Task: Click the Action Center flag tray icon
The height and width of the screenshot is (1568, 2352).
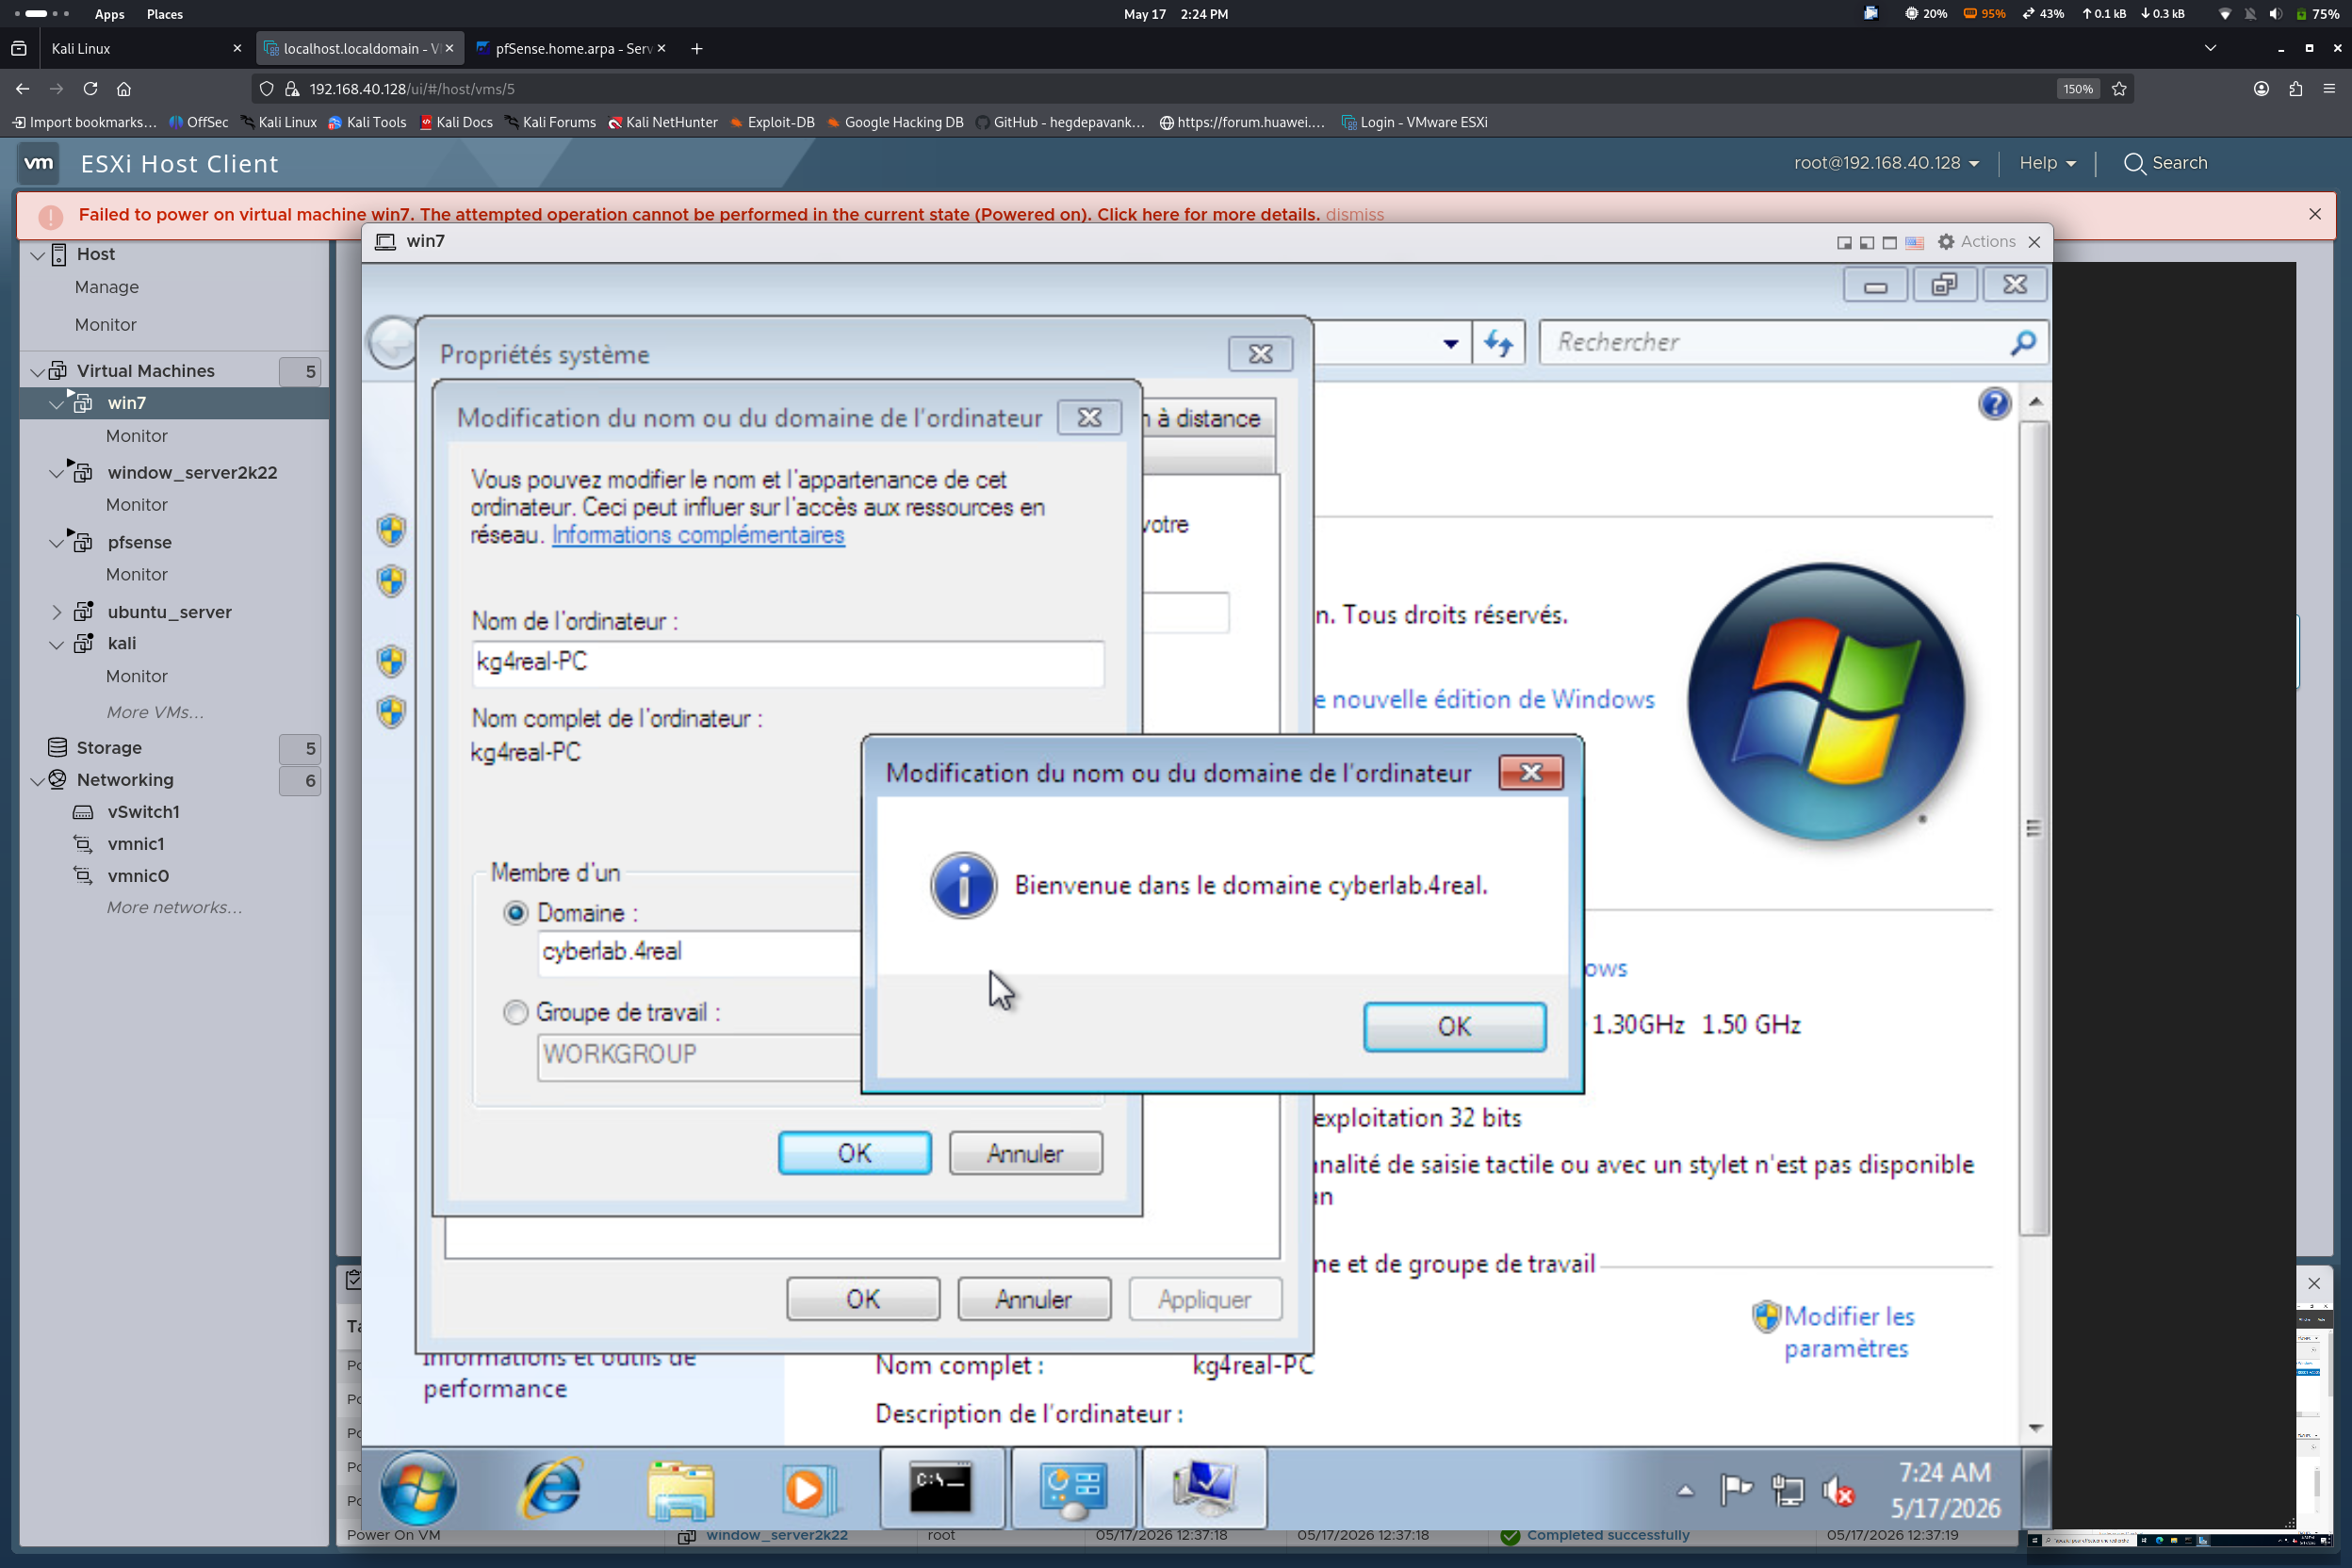Action: tap(1736, 1491)
